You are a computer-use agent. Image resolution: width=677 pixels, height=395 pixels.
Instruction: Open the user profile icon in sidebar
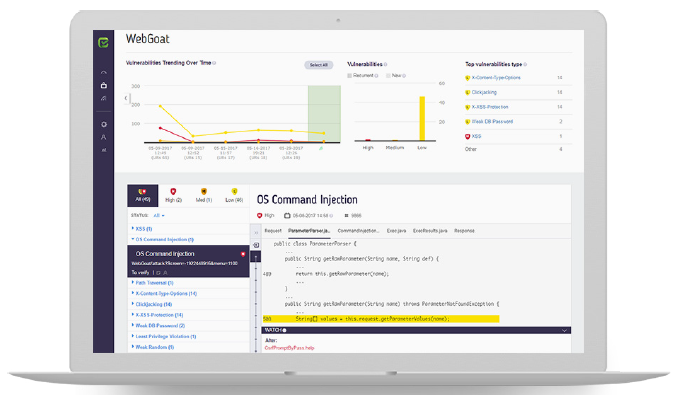[x=104, y=137]
